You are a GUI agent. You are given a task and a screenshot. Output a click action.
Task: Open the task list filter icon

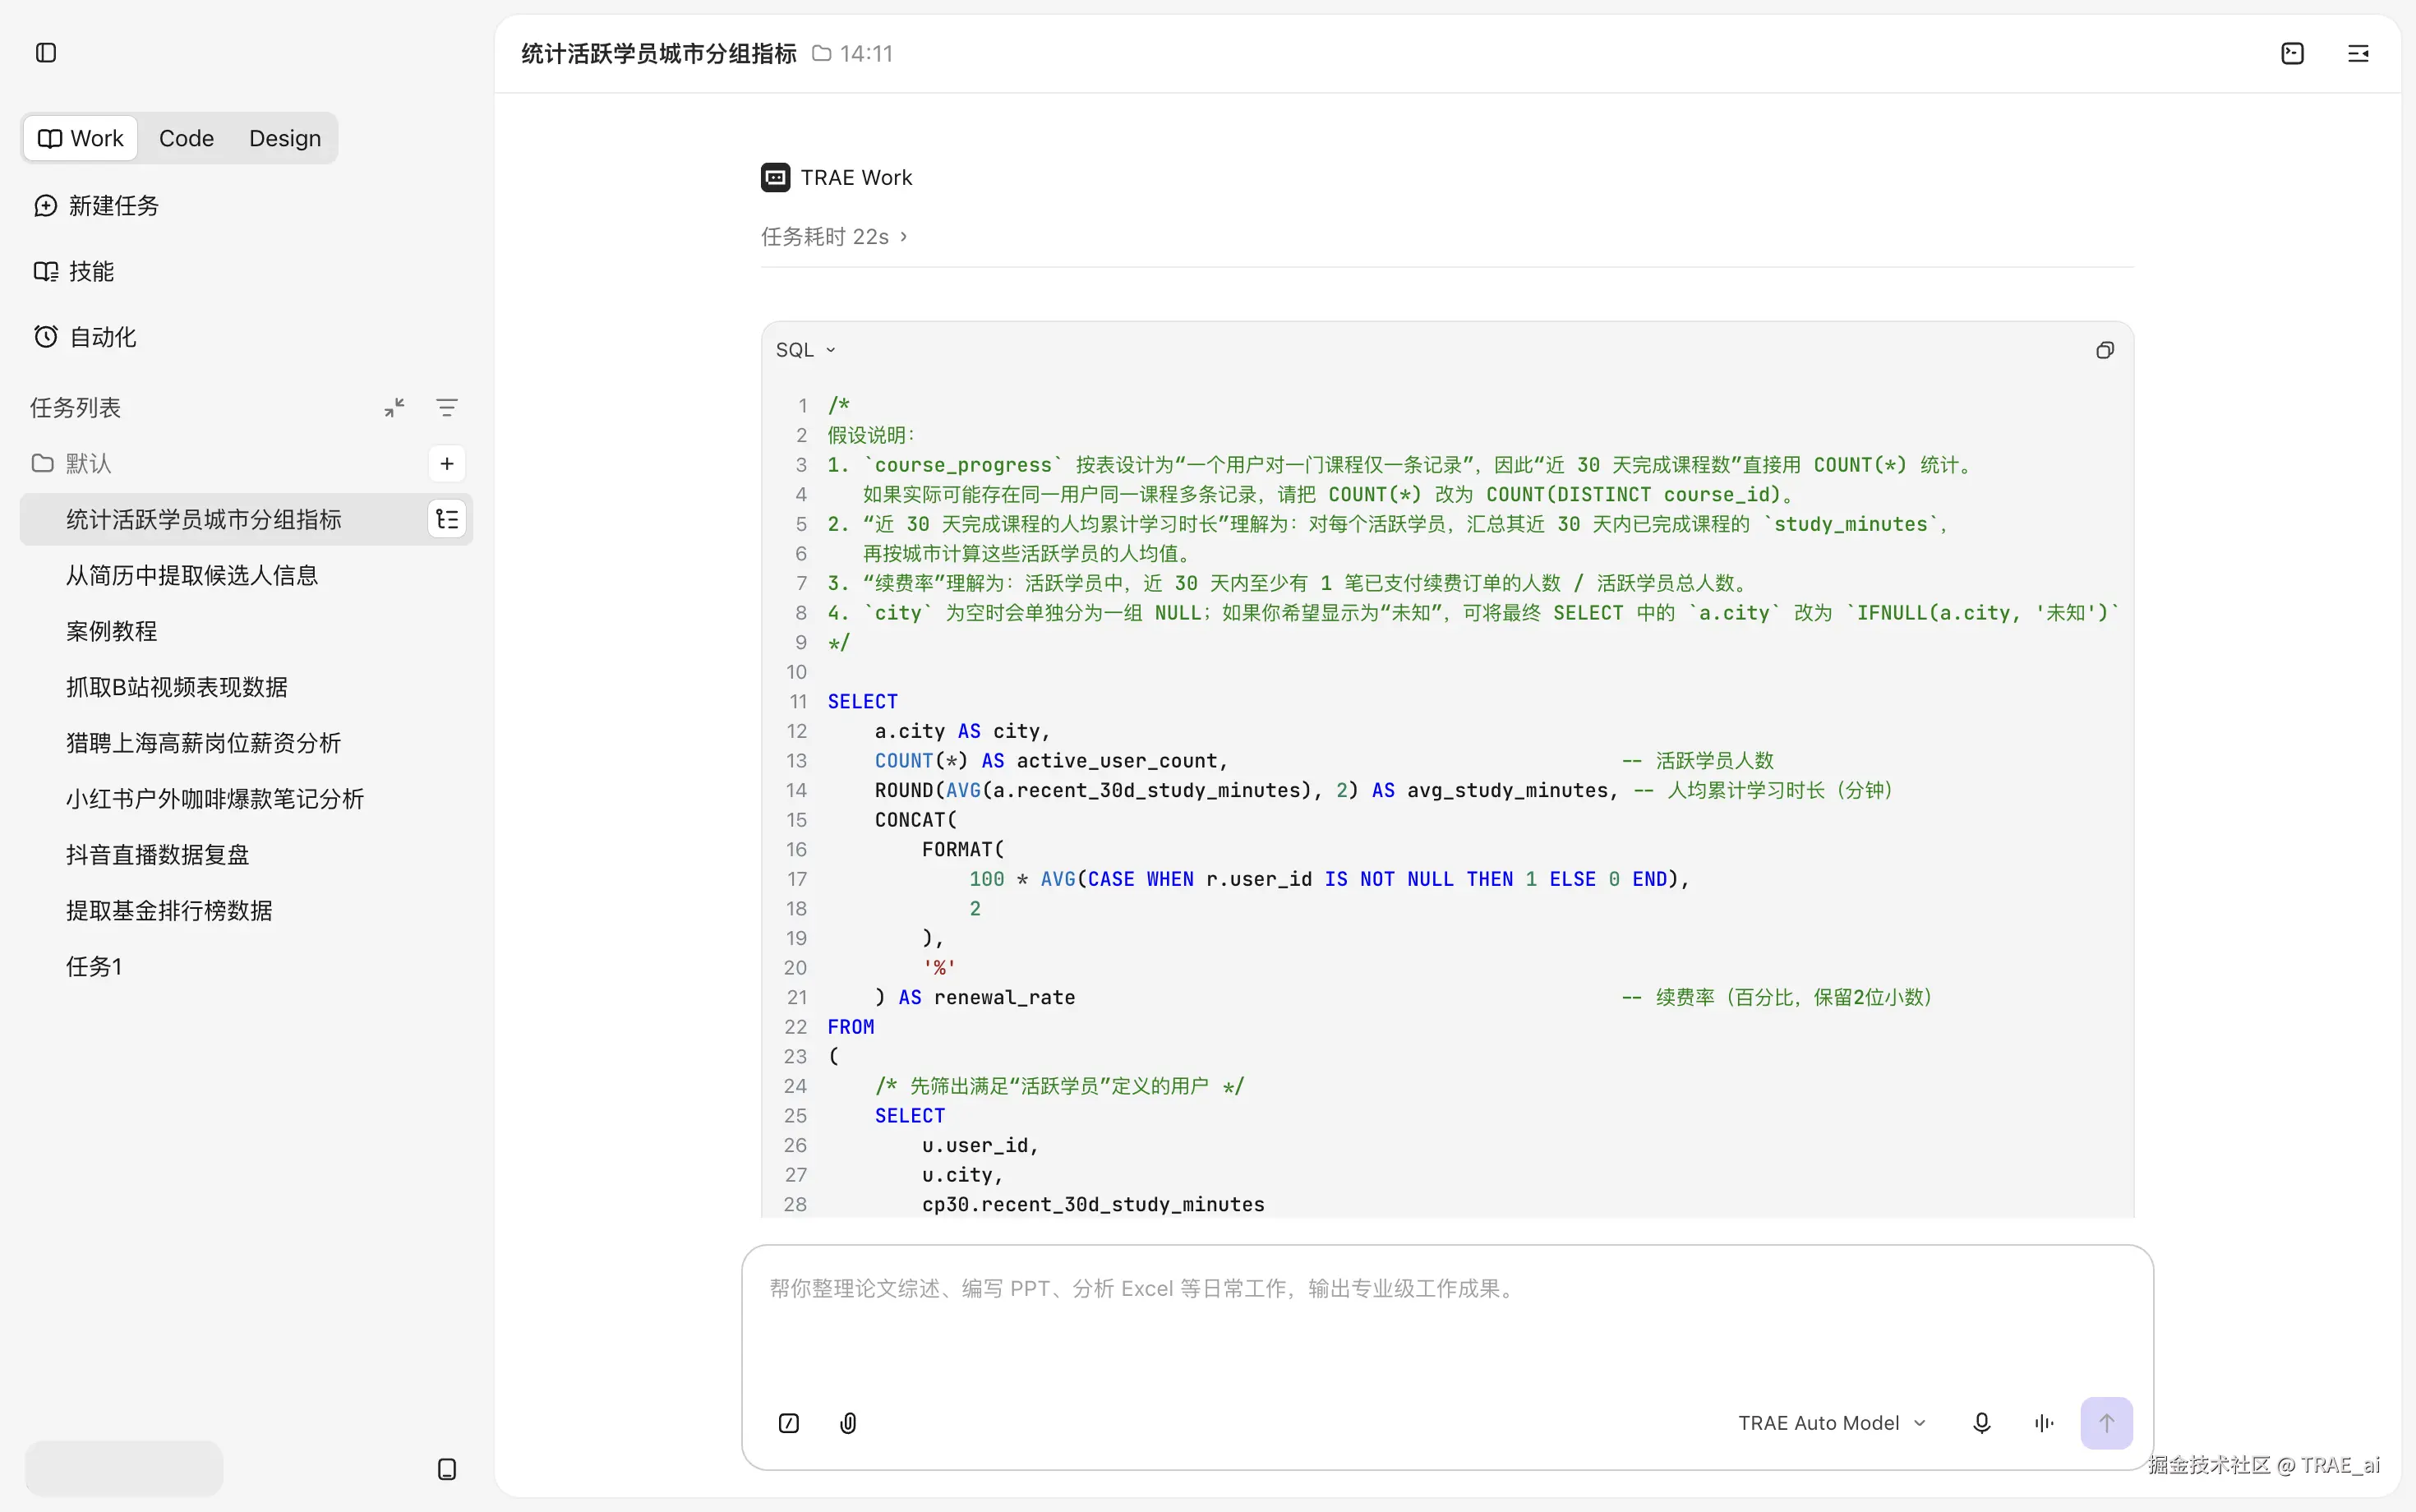(x=447, y=407)
